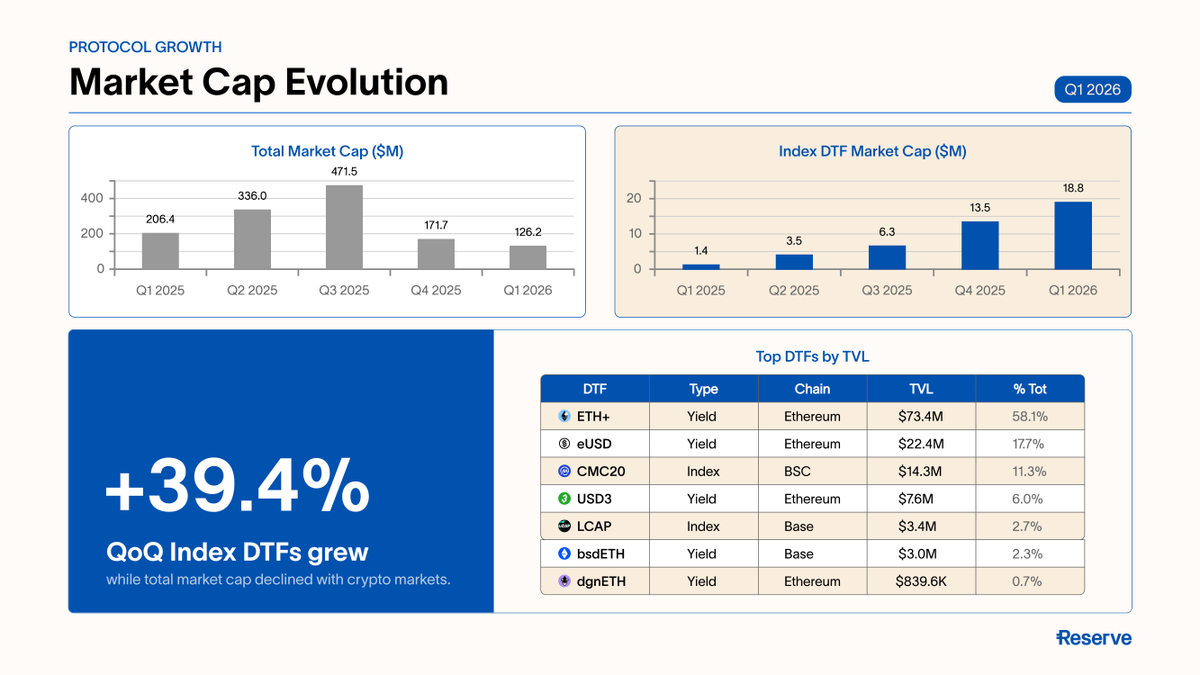
Task: Click the bsdETH token icon
Action: pyautogui.click(x=564, y=554)
